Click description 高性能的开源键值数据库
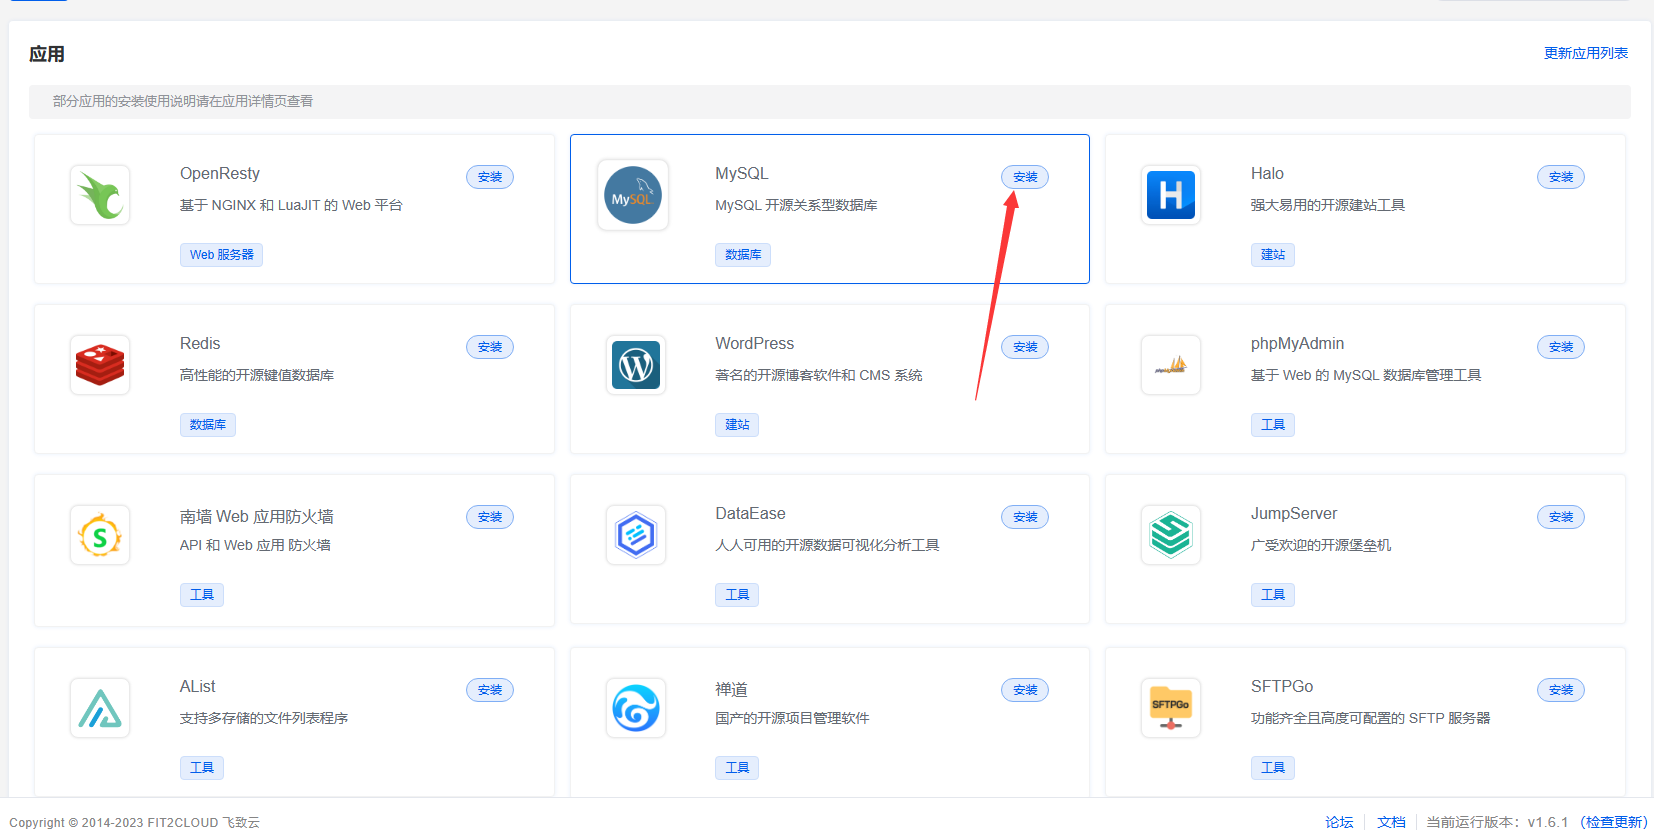 257,375
